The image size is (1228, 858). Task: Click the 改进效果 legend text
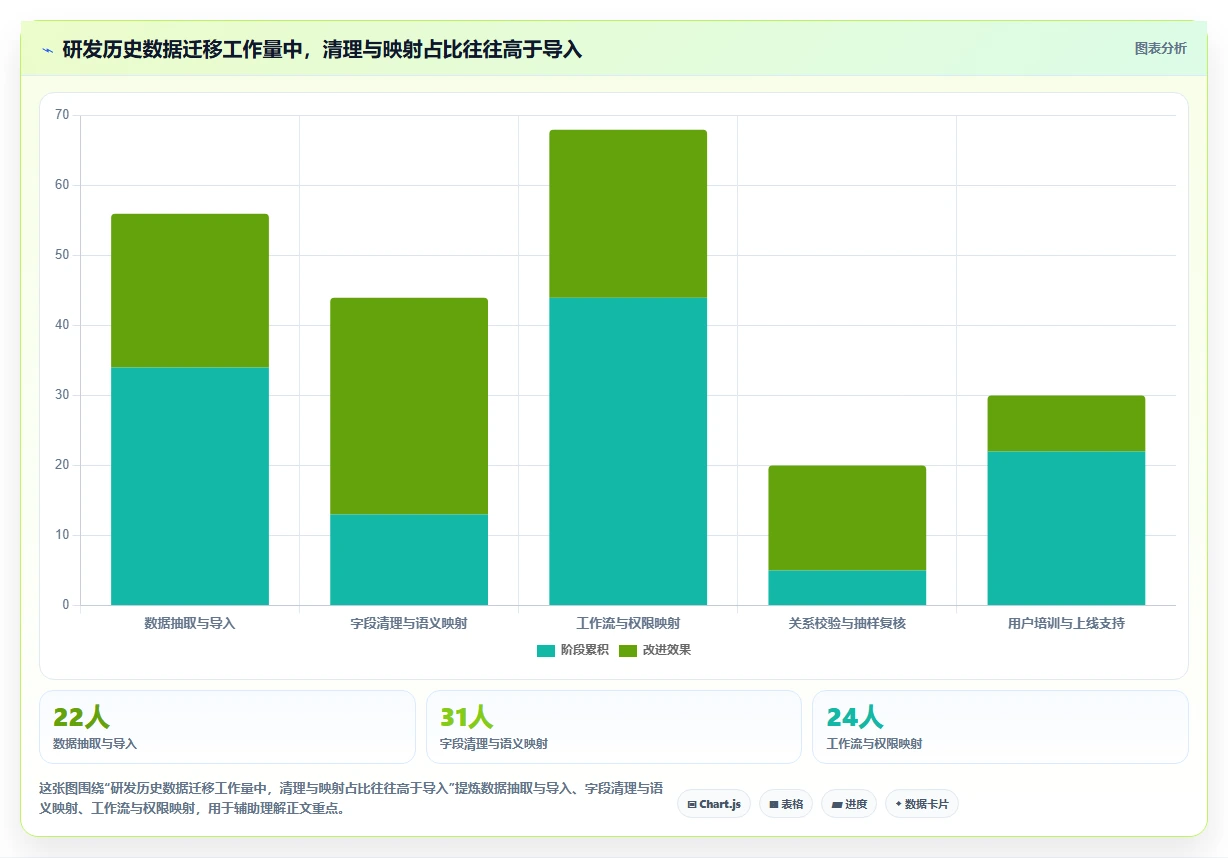[667, 650]
